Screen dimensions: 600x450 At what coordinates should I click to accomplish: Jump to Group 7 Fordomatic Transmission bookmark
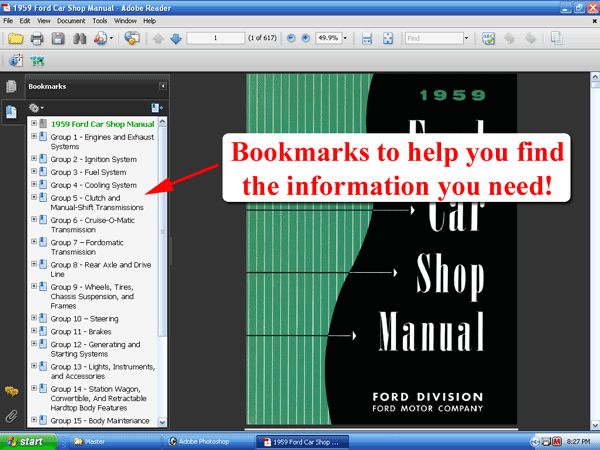tap(87, 247)
